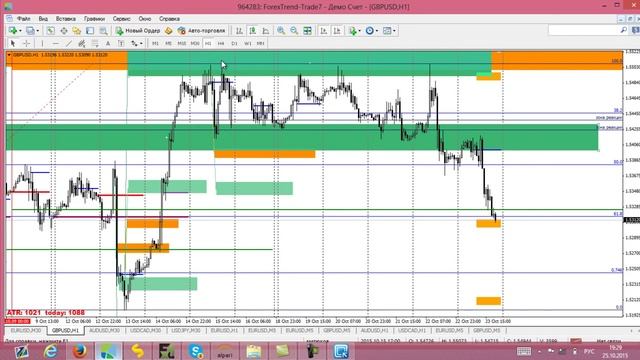Toggle auto scroll of chart
The width and height of the screenshot is (640, 360).
pos(324,31)
